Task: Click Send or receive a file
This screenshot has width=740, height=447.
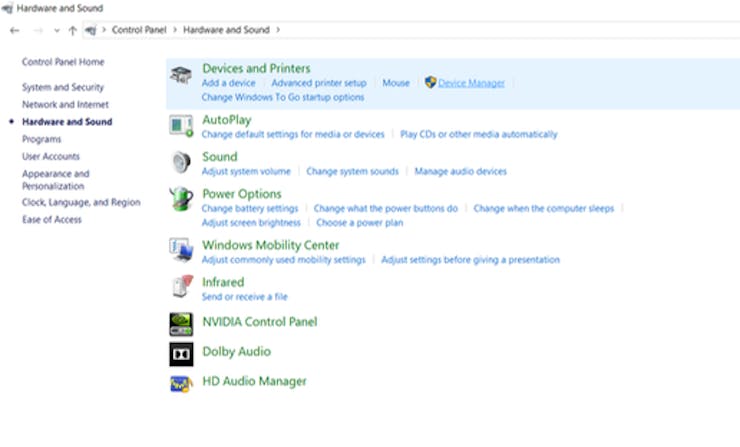Action: pyautogui.click(x=244, y=297)
